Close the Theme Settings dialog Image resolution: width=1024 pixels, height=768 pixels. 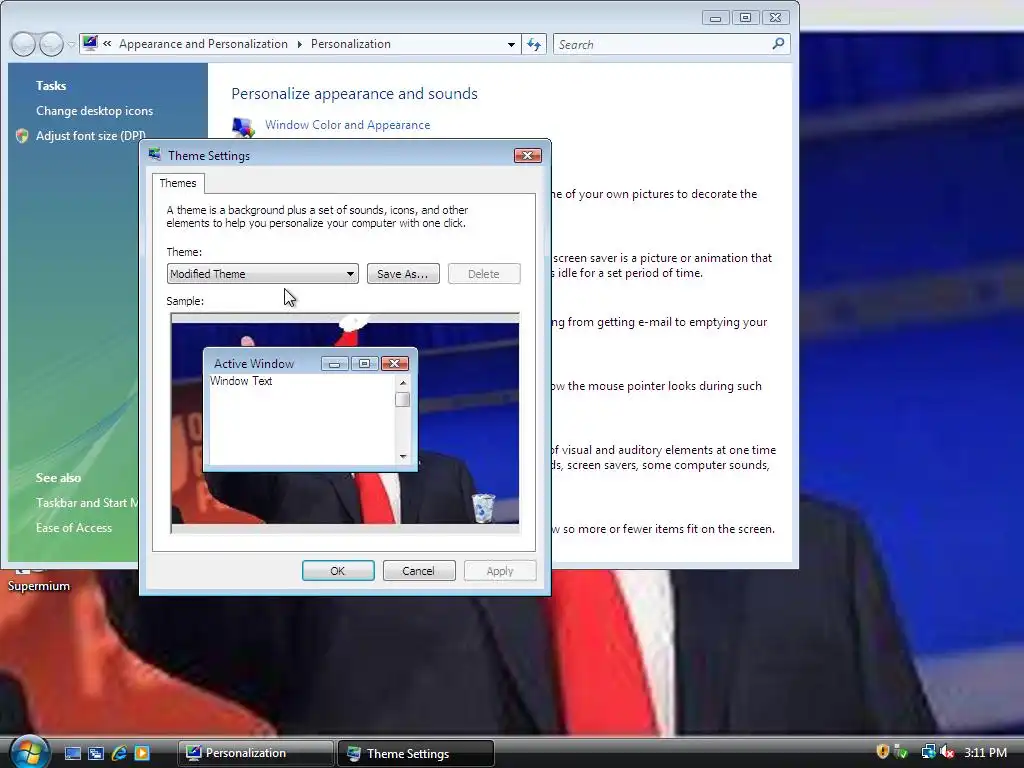pyautogui.click(x=528, y=155)
